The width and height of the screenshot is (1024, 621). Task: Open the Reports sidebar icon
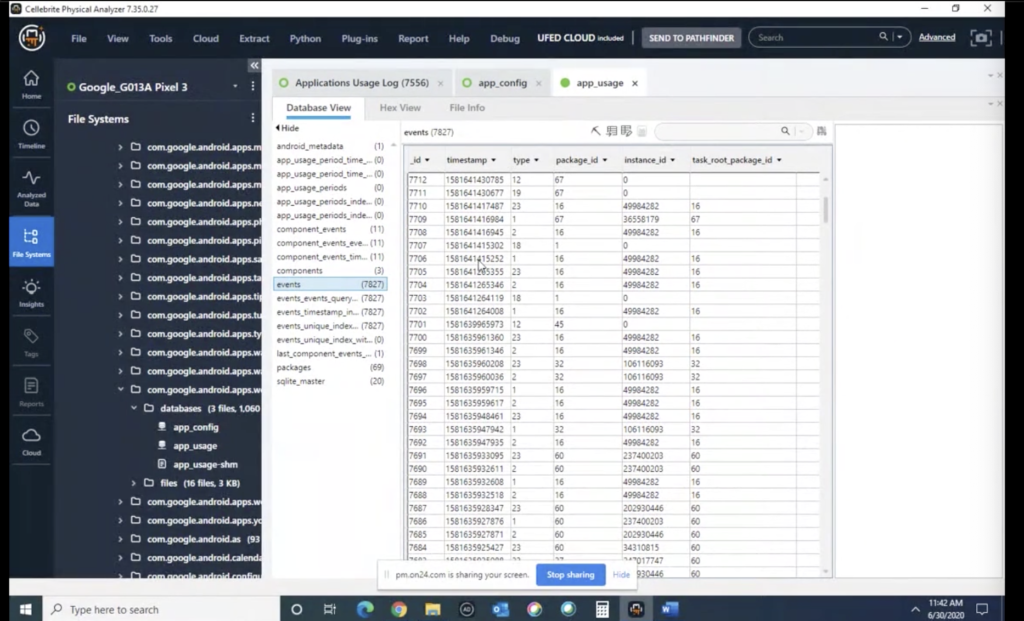pos(31,392)
